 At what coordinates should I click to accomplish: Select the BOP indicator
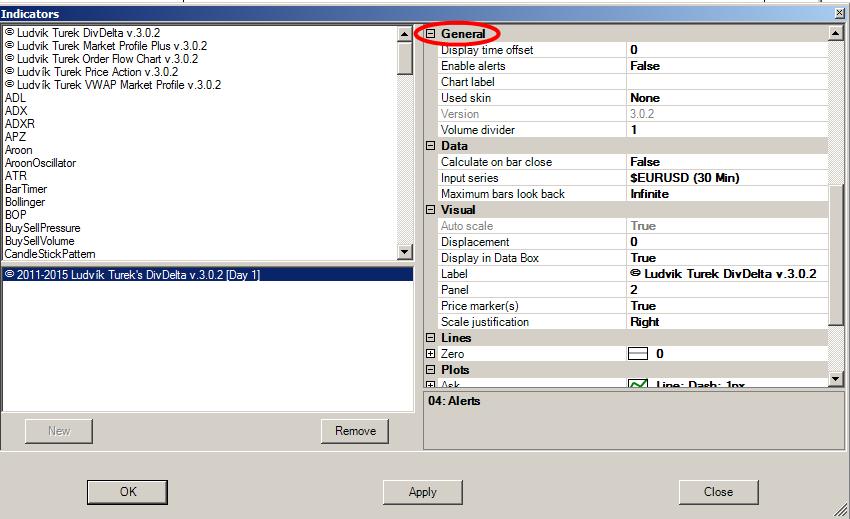[x=15, y=215]
